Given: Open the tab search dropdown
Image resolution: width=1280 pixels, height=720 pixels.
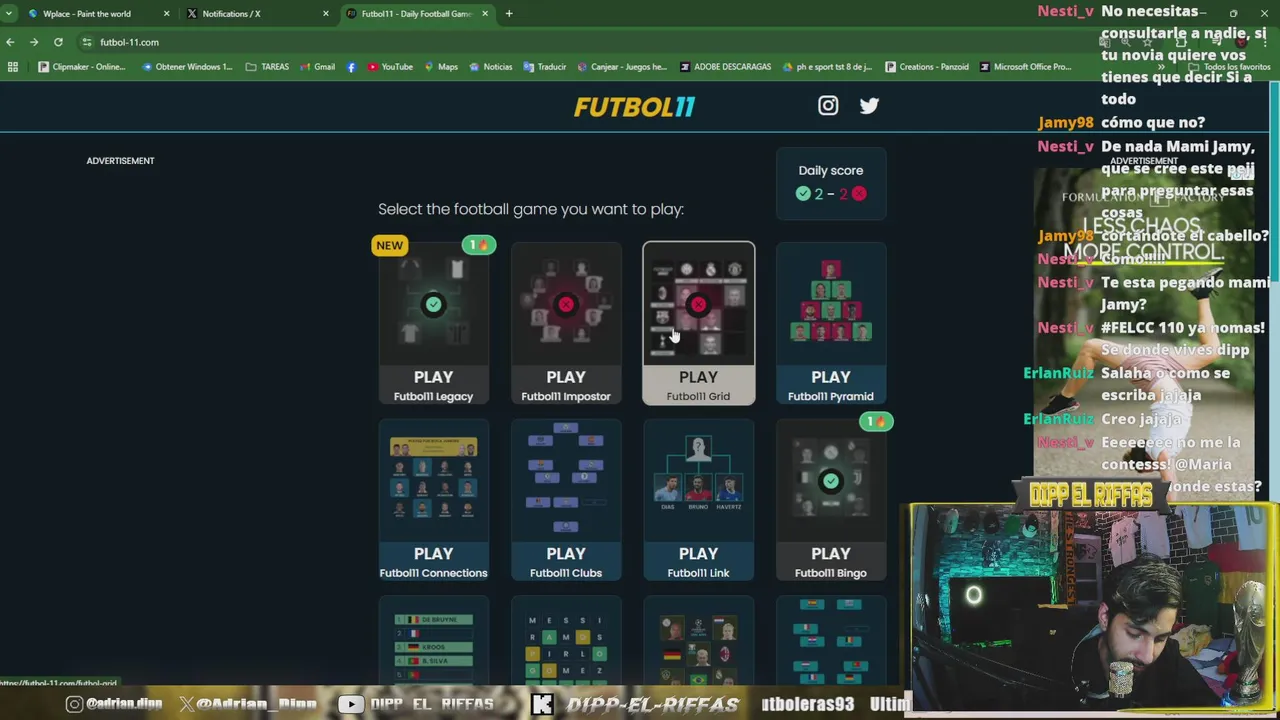Looking at the screenshot, I should click(x=9, y=14).
